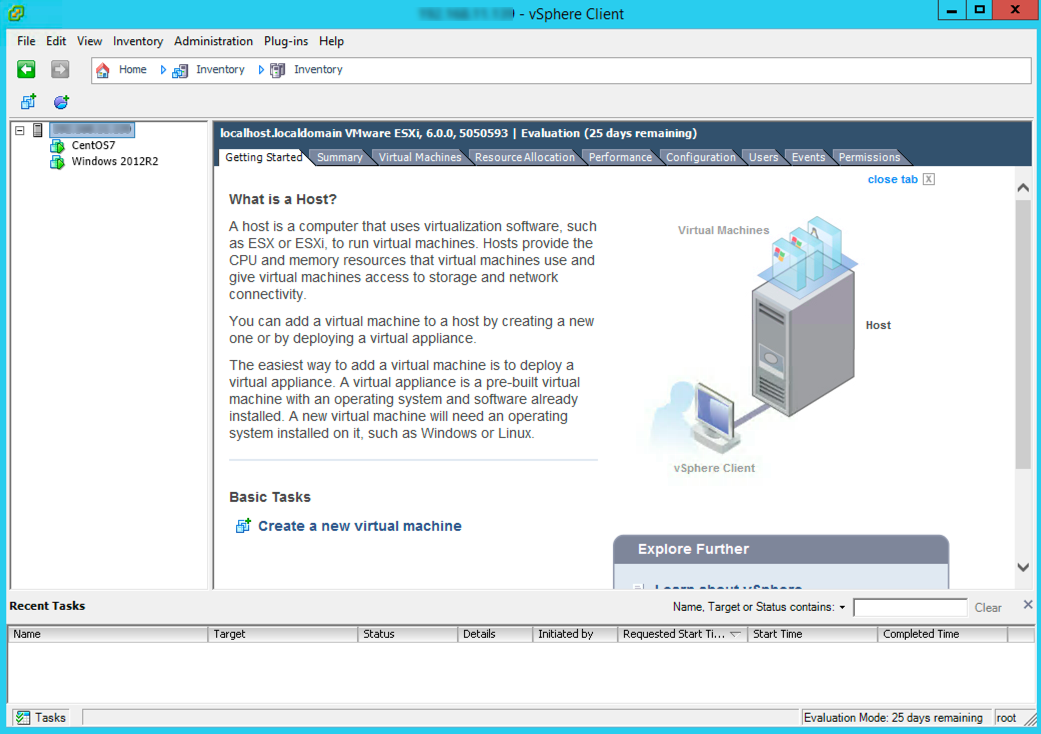Click the content pane scroll up arrow
This screenshot has height=734, width=1041.
click(x=1023, y=188)
